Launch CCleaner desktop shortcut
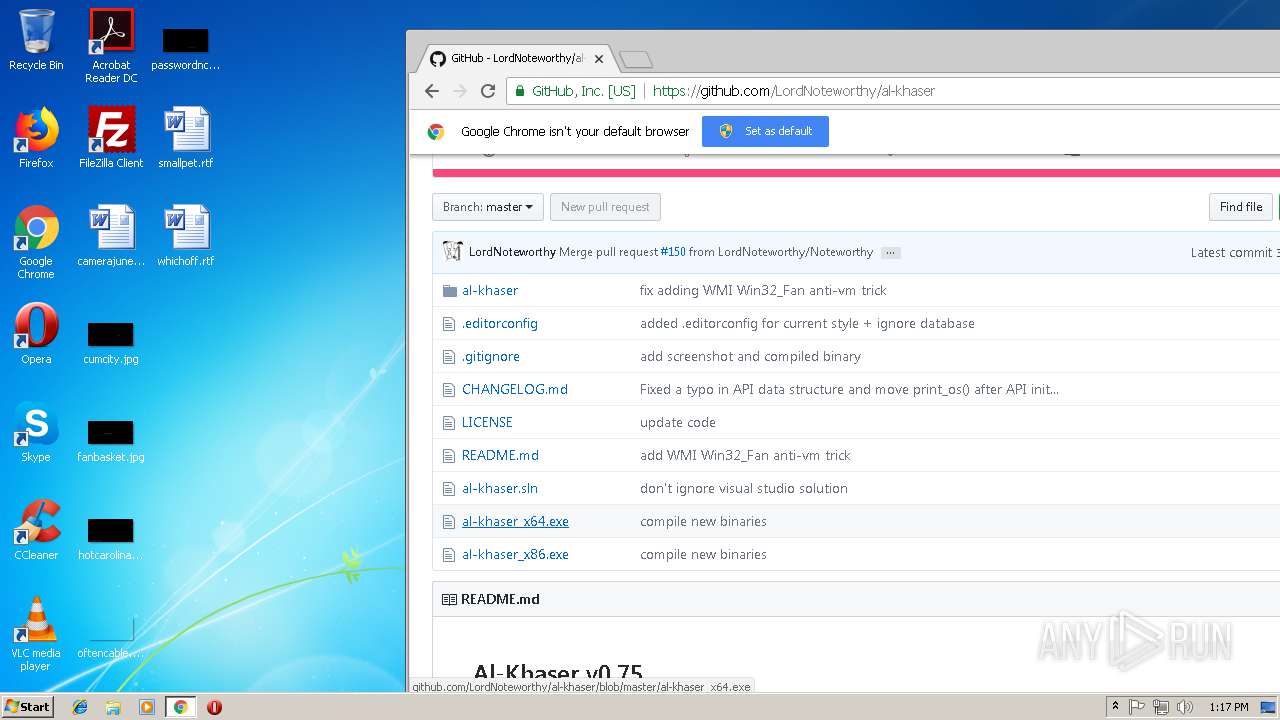 [x=36, y=530]
